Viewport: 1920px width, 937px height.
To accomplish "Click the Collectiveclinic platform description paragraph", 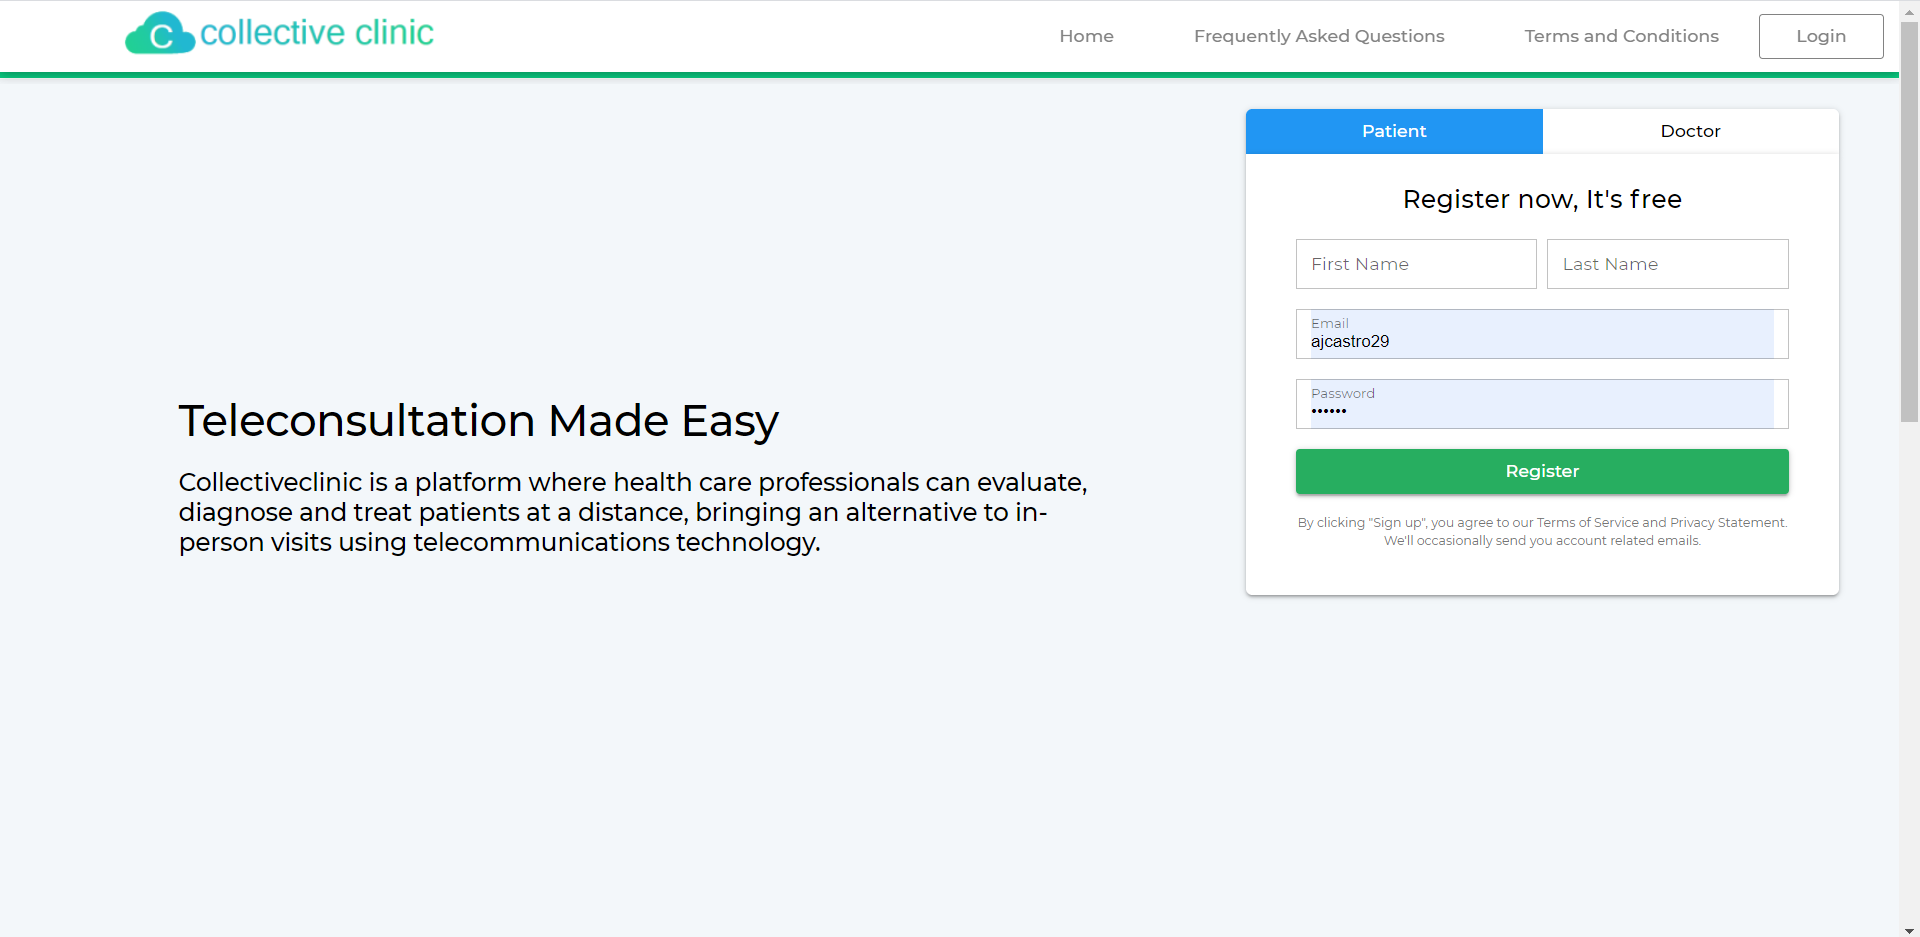I will [x=633, y=512].
